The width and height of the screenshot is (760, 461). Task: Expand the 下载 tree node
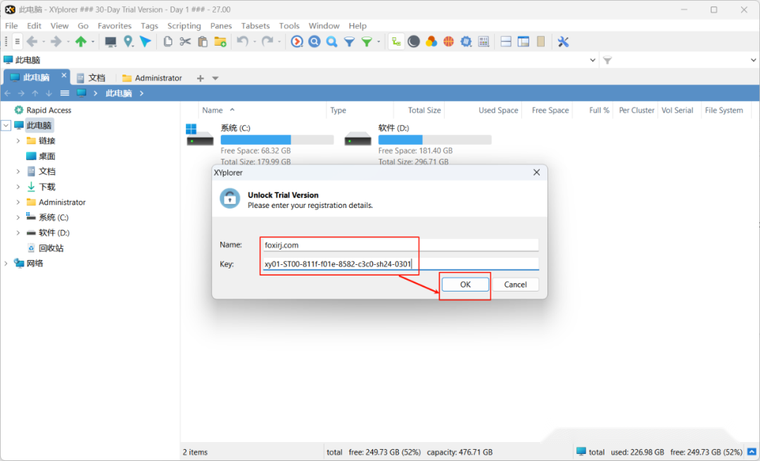pos(18,187)
